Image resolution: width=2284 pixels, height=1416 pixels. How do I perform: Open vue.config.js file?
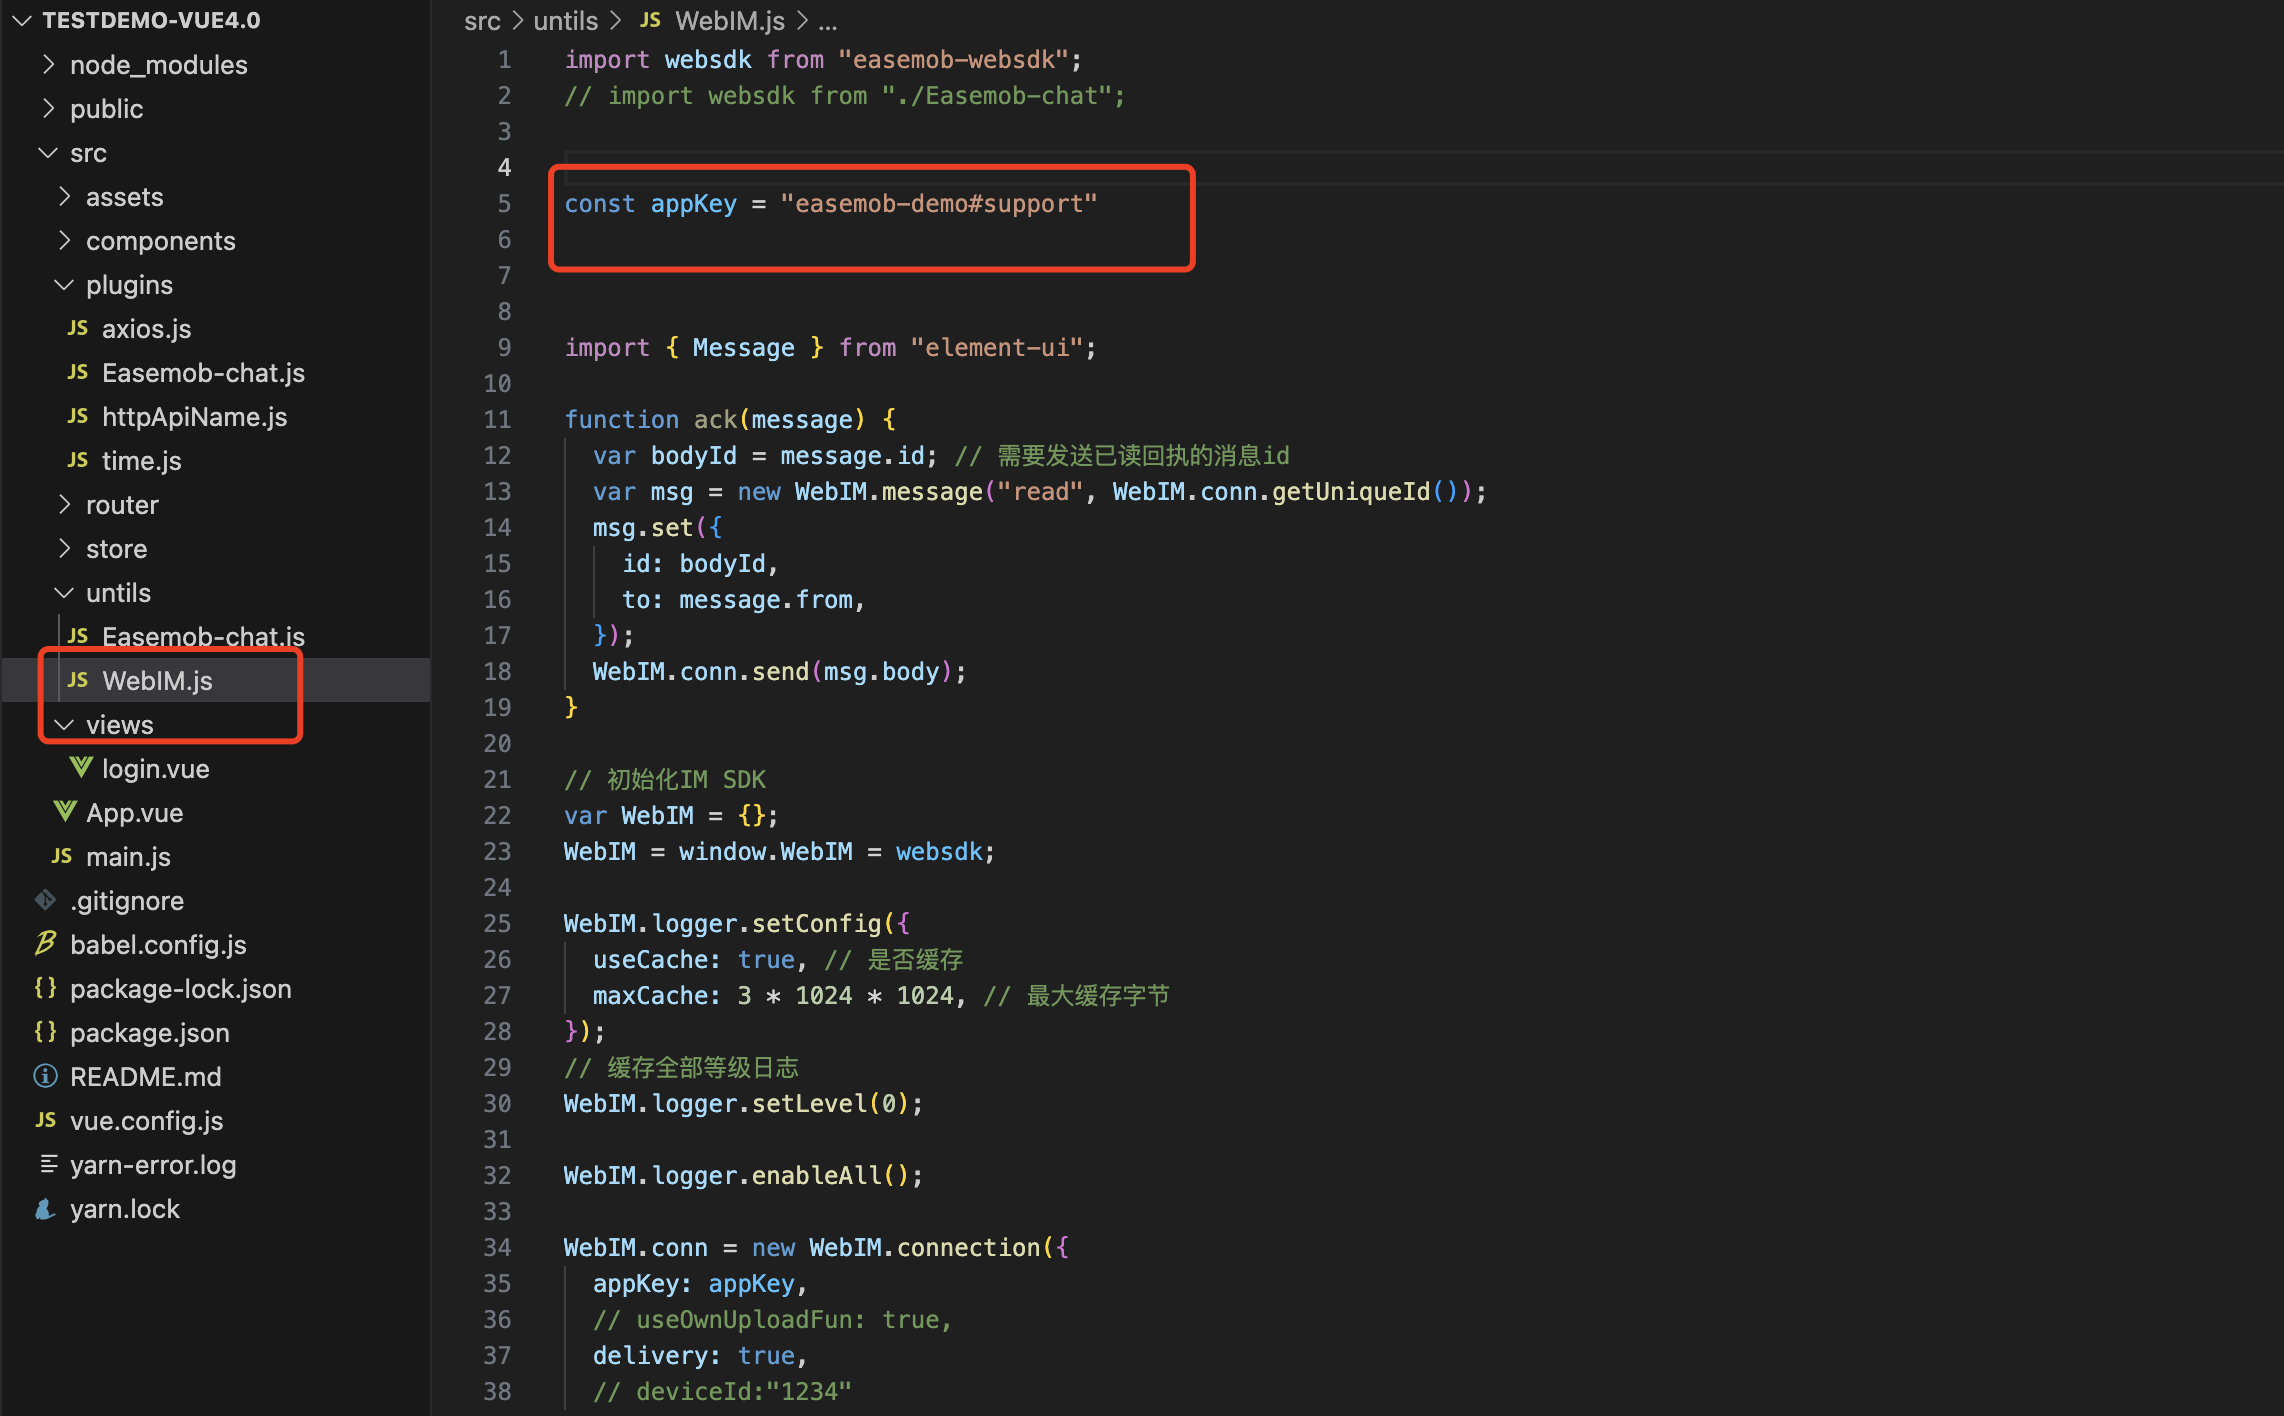[146, 1121]
